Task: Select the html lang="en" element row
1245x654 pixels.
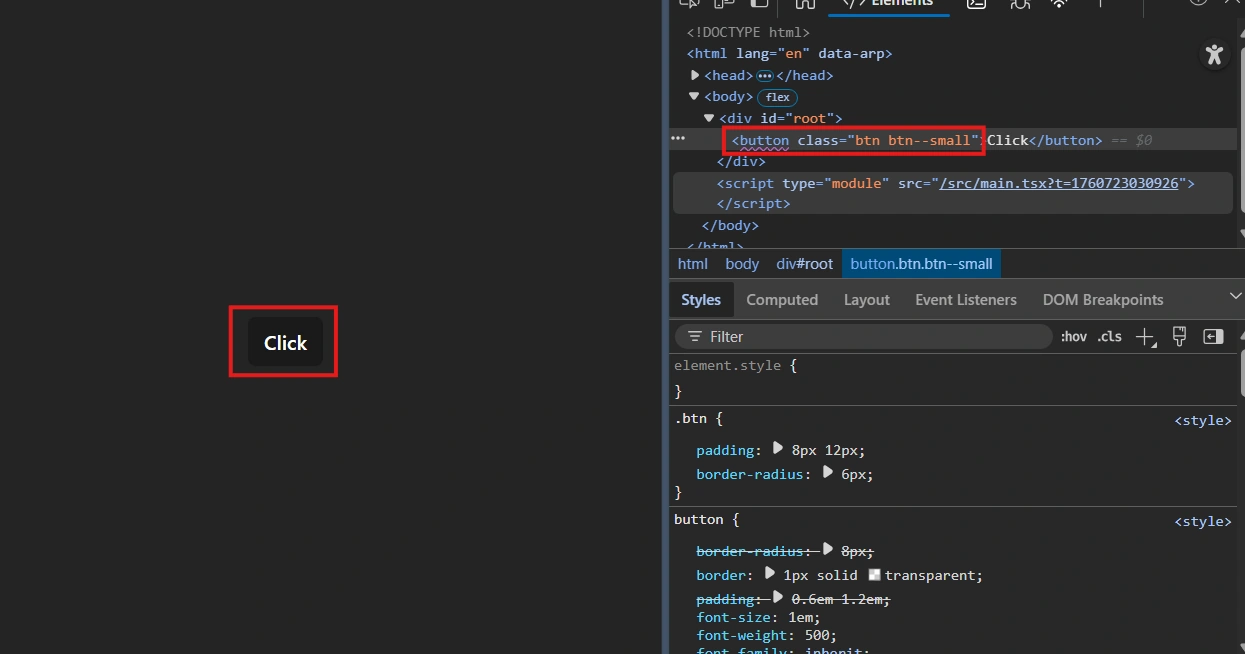Action: click(789, 54)
